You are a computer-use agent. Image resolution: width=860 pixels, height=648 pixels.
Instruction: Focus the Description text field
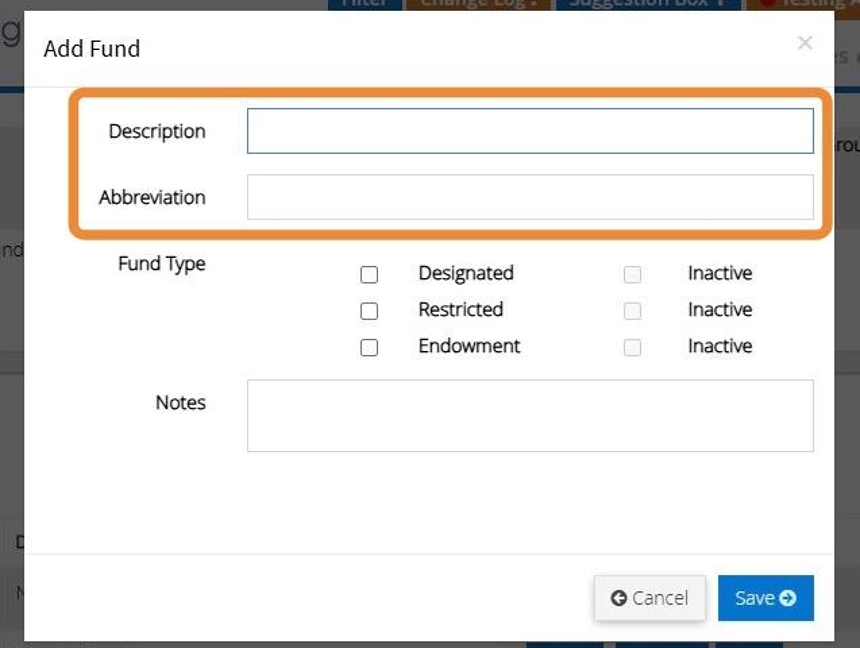click(x=530, y=131)
